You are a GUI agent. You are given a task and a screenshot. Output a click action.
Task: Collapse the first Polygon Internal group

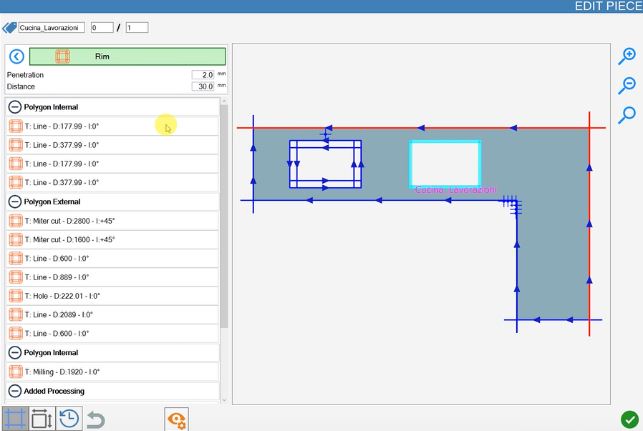(15, 107)
